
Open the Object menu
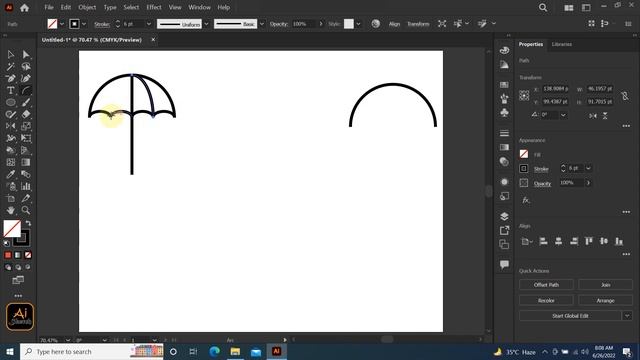click(x=87, y=7)
